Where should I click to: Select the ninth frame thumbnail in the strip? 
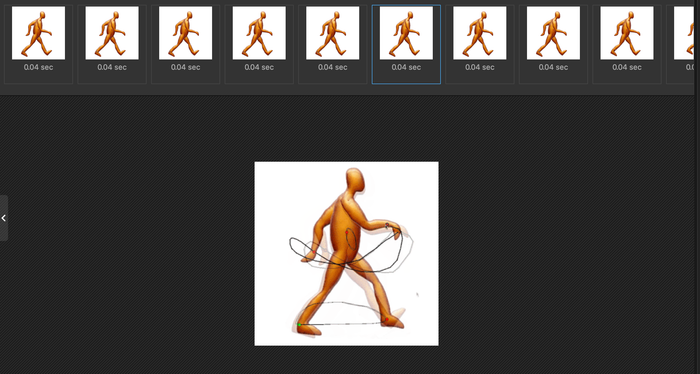[x=627, y=33]
